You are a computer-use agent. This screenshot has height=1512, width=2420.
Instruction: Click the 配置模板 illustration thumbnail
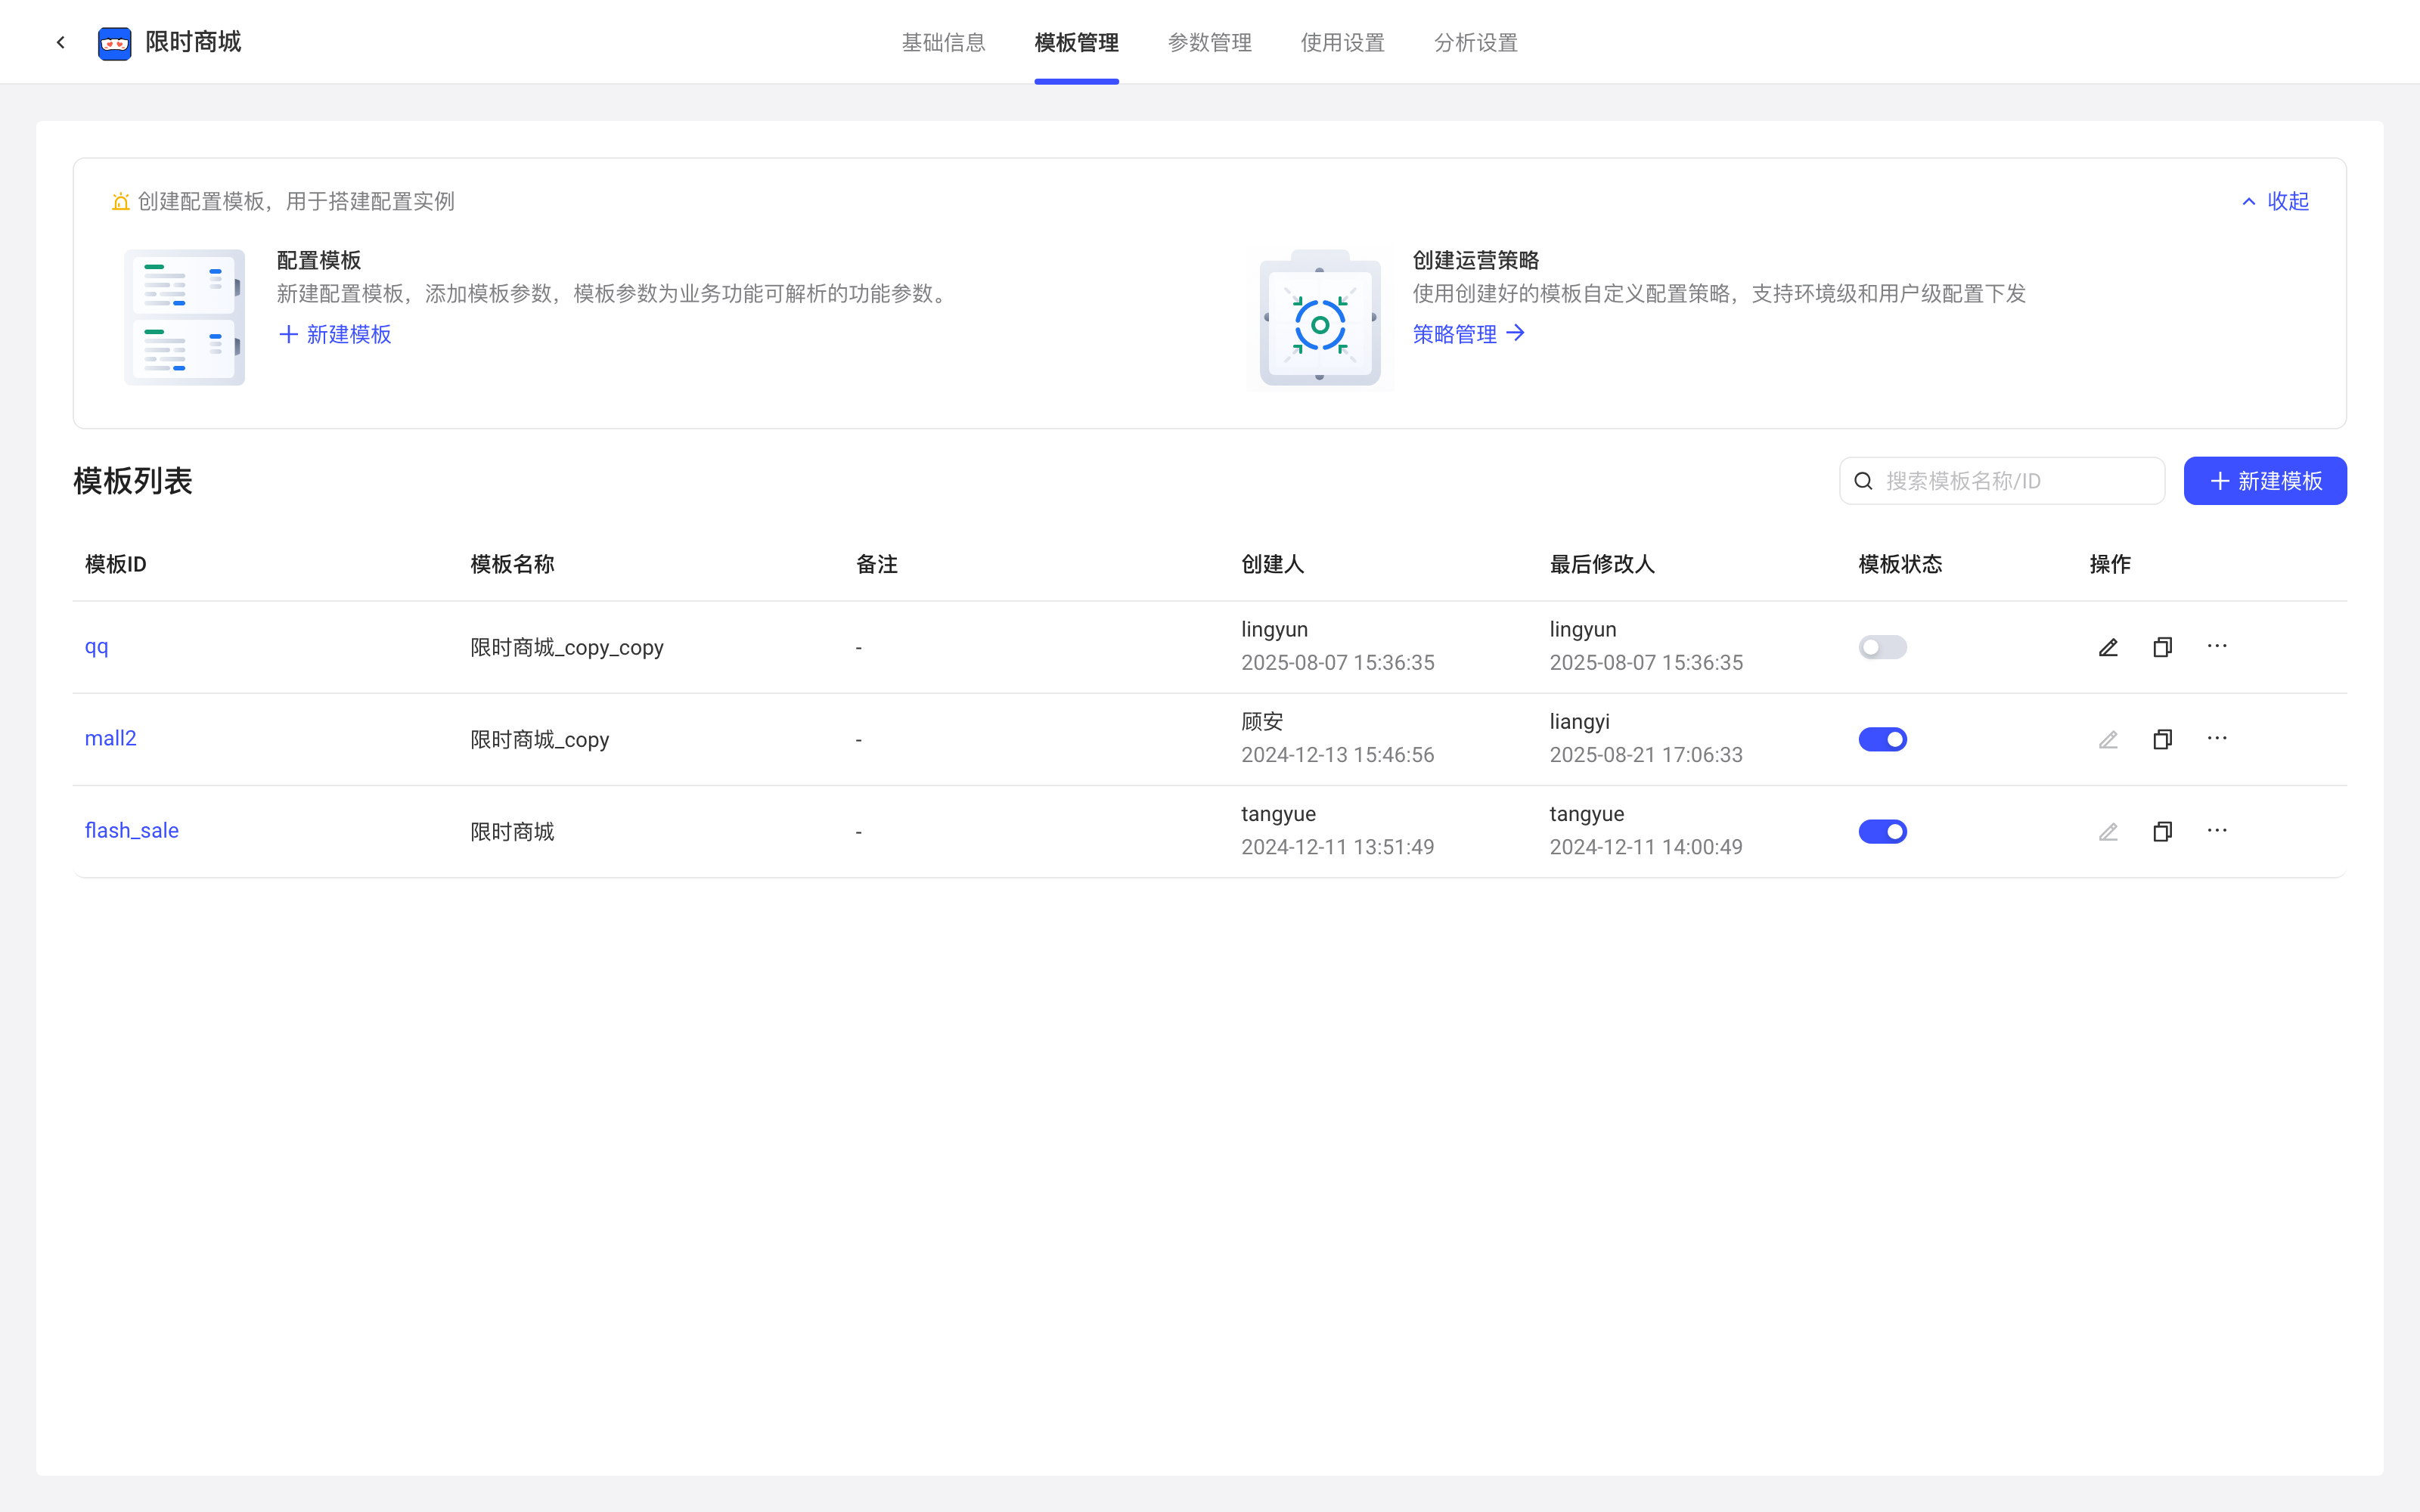click(184, 317)
